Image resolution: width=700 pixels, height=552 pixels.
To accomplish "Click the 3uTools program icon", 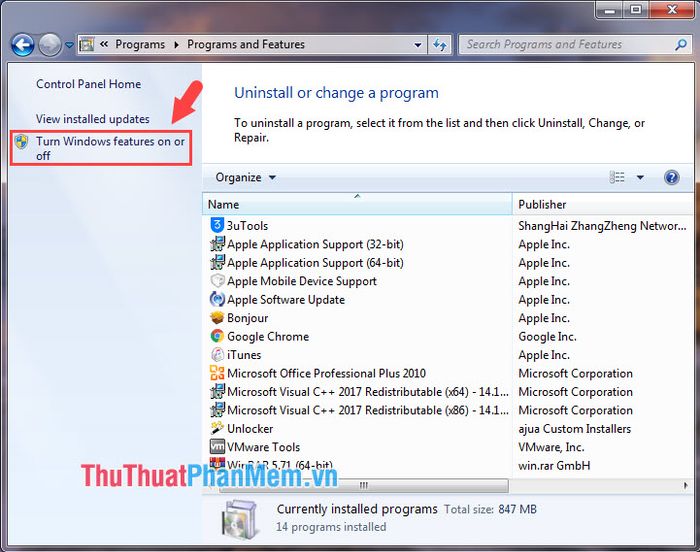I will pos(218,226).
